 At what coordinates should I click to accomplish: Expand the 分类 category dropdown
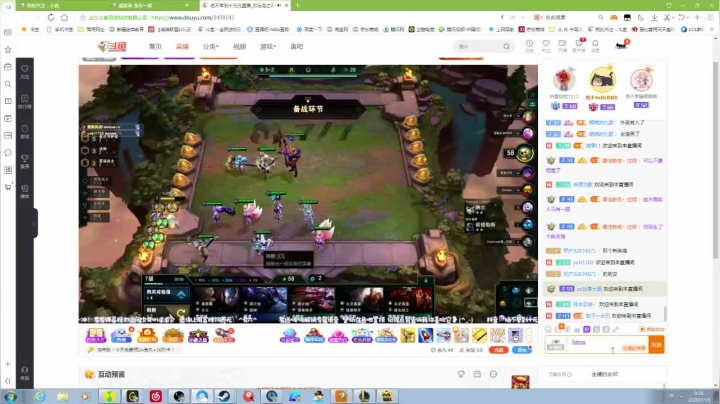coord(211,46)
